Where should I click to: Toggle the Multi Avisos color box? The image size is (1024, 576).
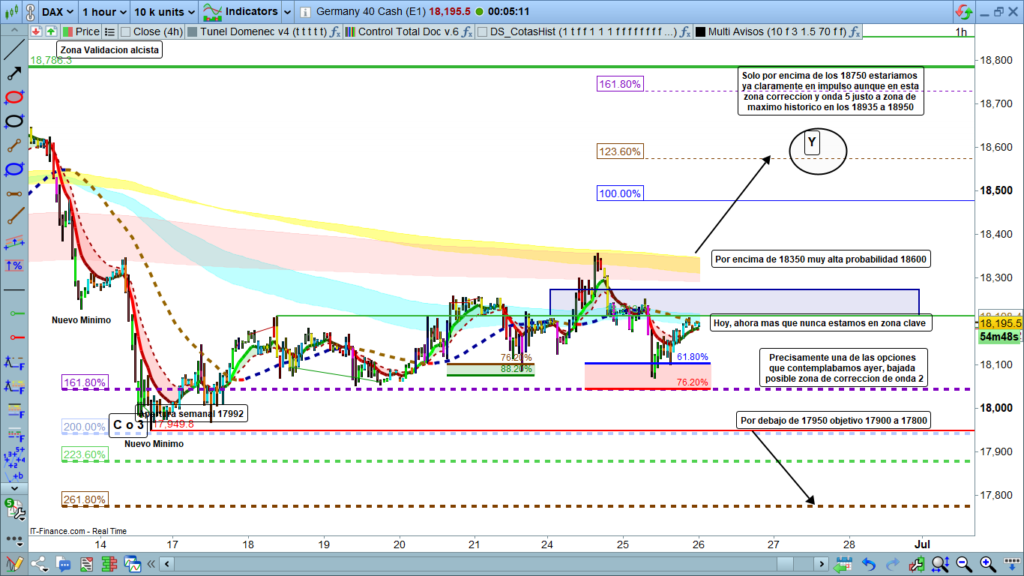click(701, 32)
